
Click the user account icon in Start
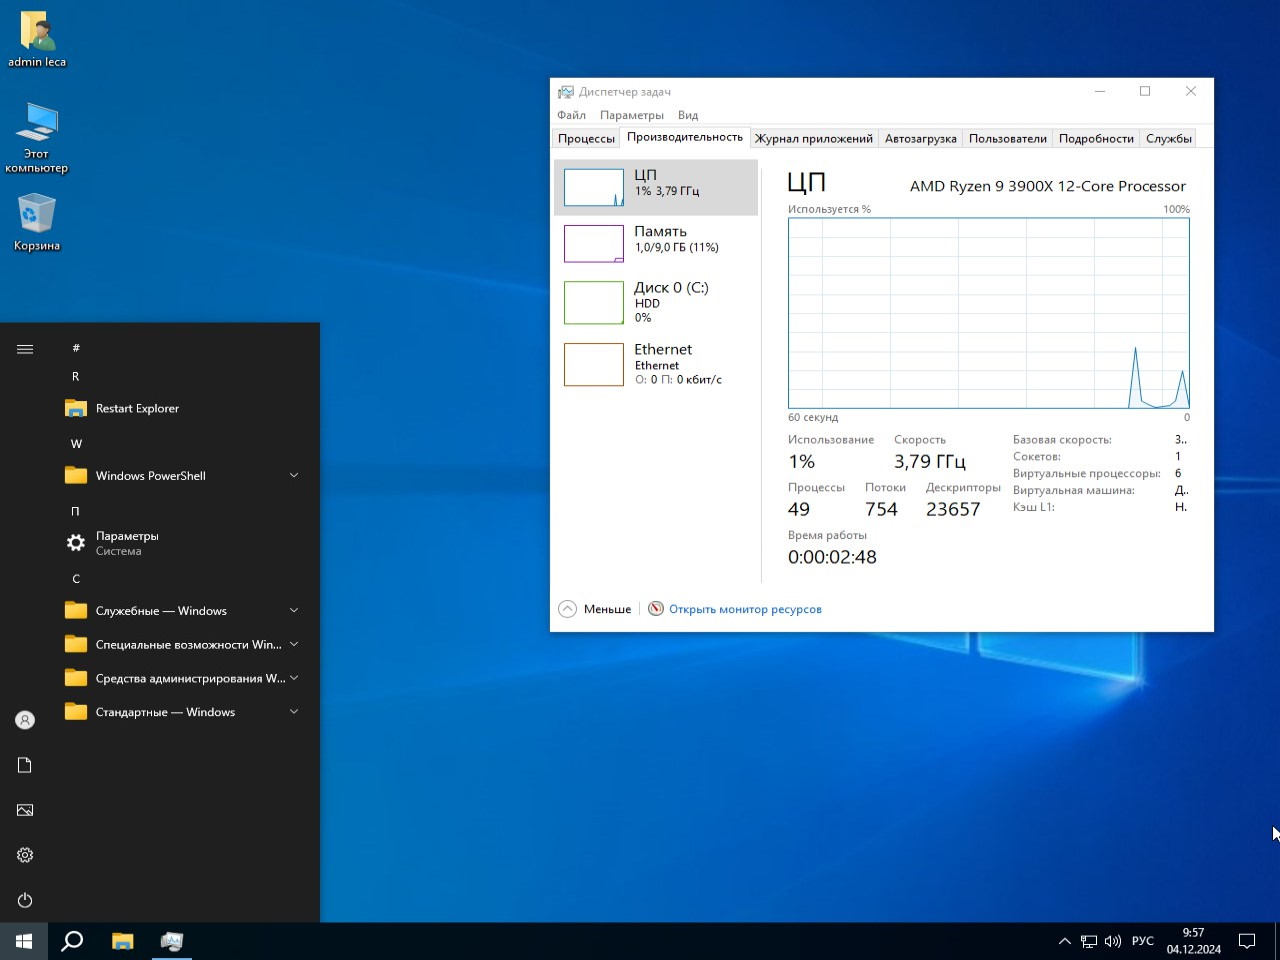(x=25, y=720)
